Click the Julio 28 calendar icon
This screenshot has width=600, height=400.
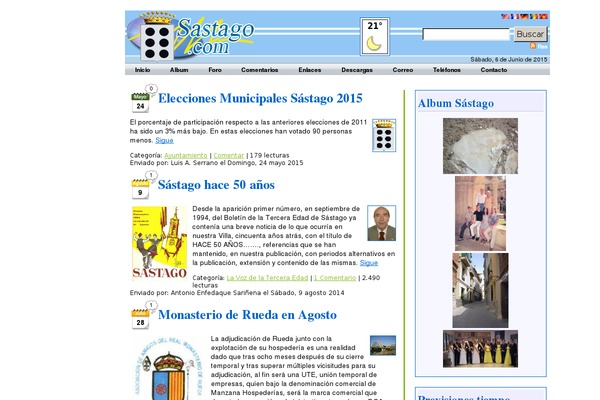coord(140,319)
